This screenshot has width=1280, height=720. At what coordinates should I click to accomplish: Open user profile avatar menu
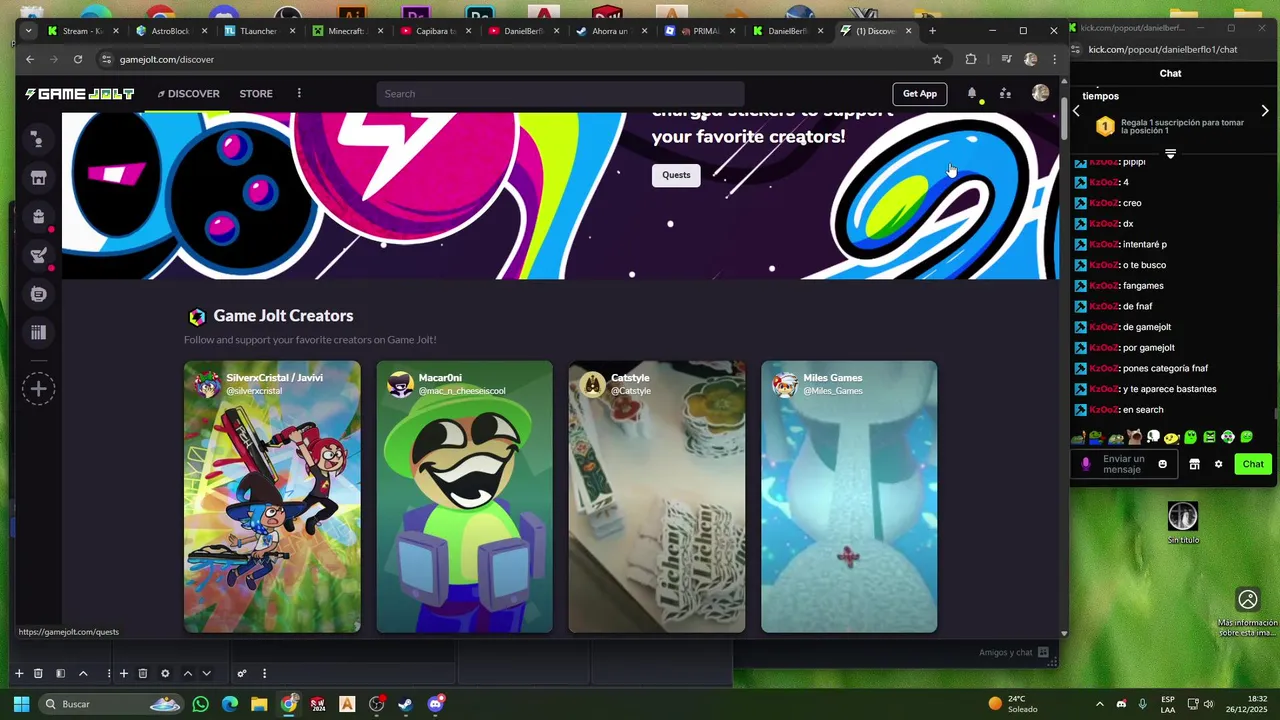1040,93
